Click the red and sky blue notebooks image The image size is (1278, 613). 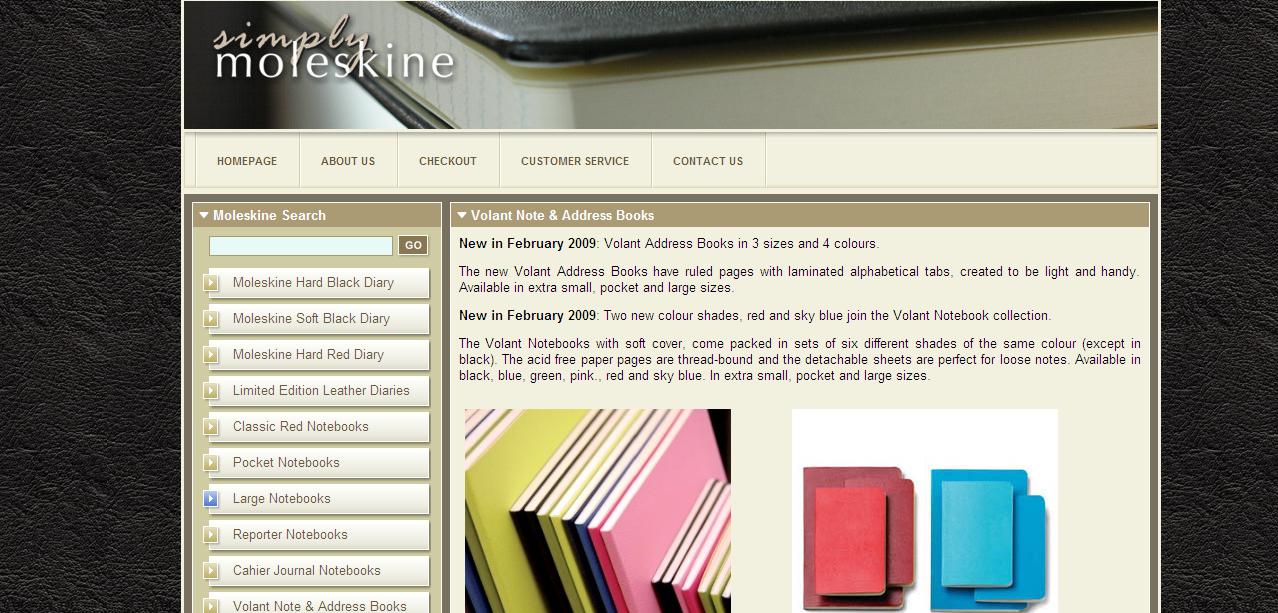[924, 510]
